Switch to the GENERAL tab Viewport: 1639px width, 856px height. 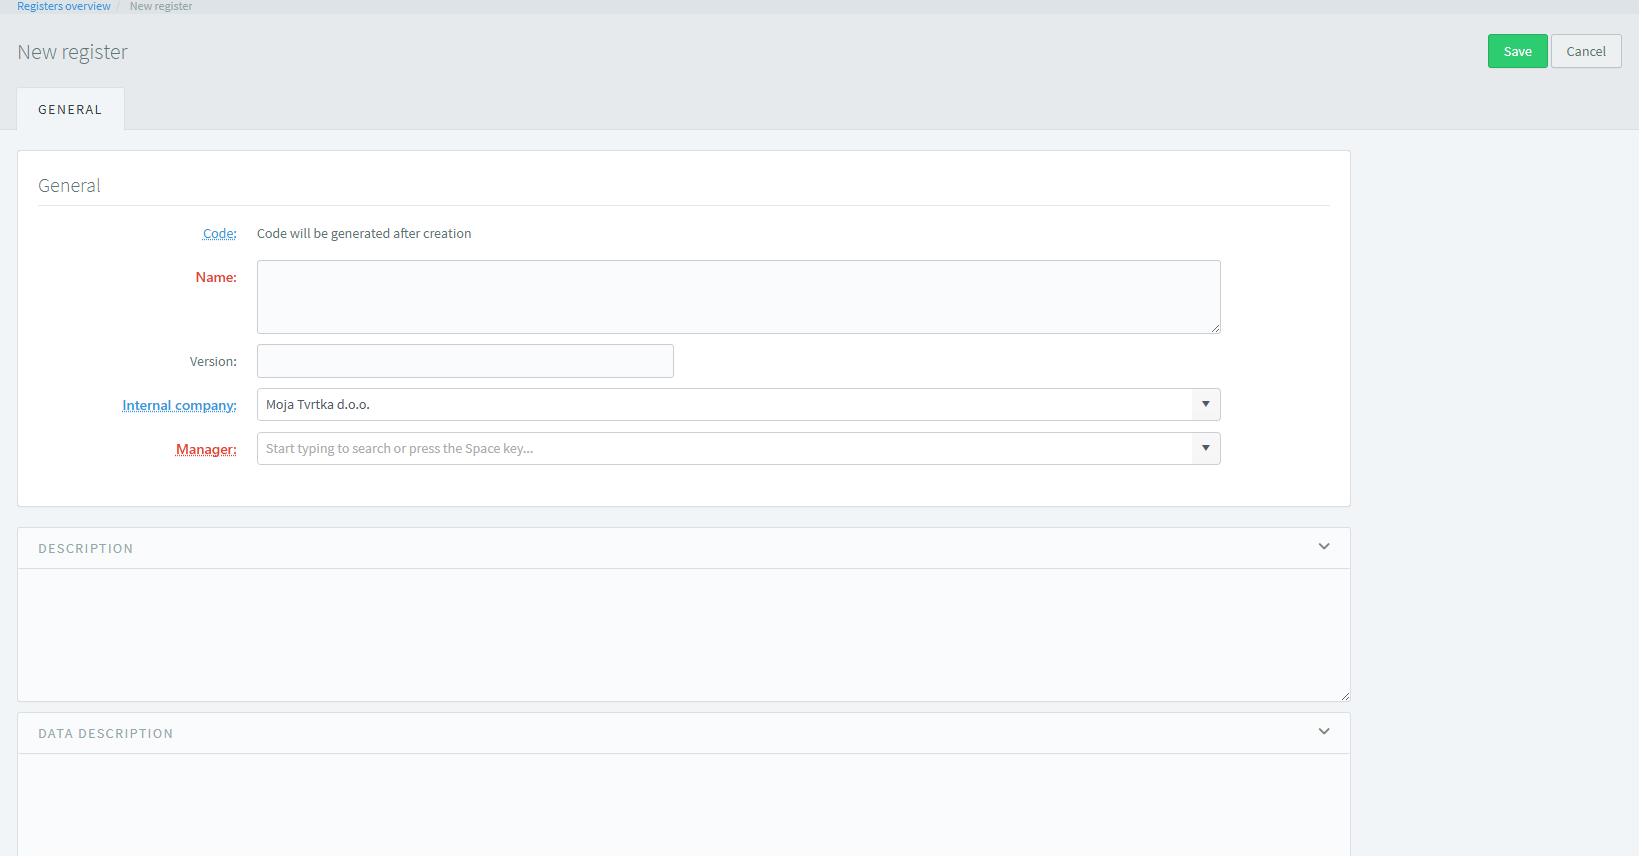(70, 109)
